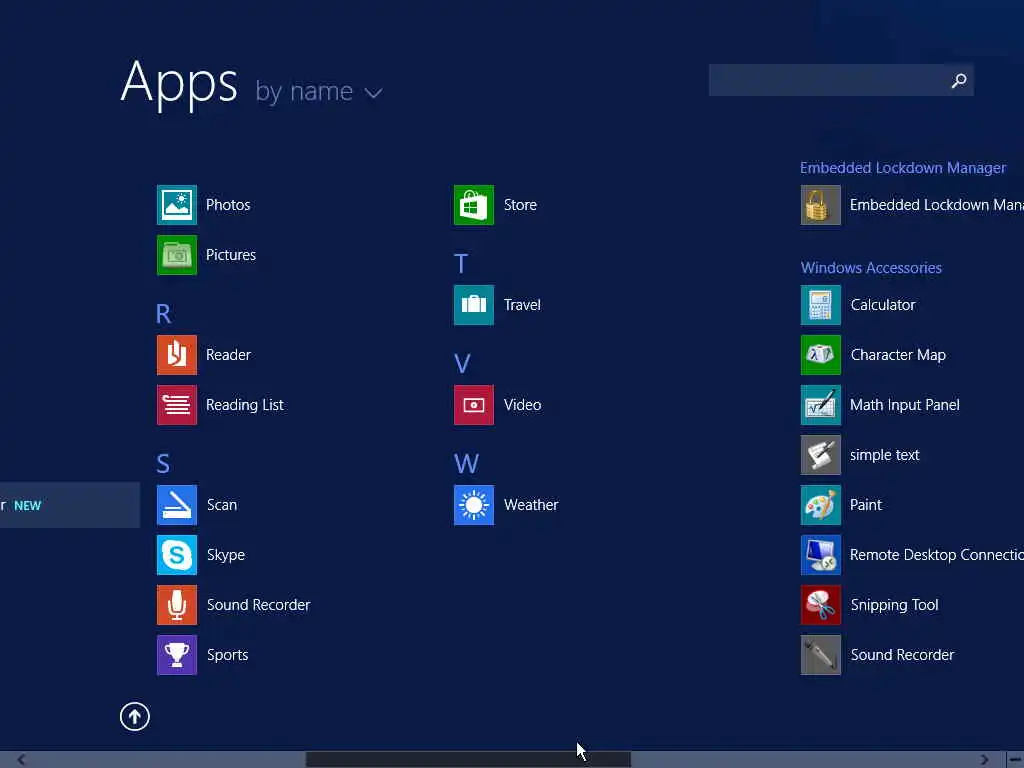Launch the Reader app icon
Viewport: 1024px width, 768px height.
(x=176, y=355)
